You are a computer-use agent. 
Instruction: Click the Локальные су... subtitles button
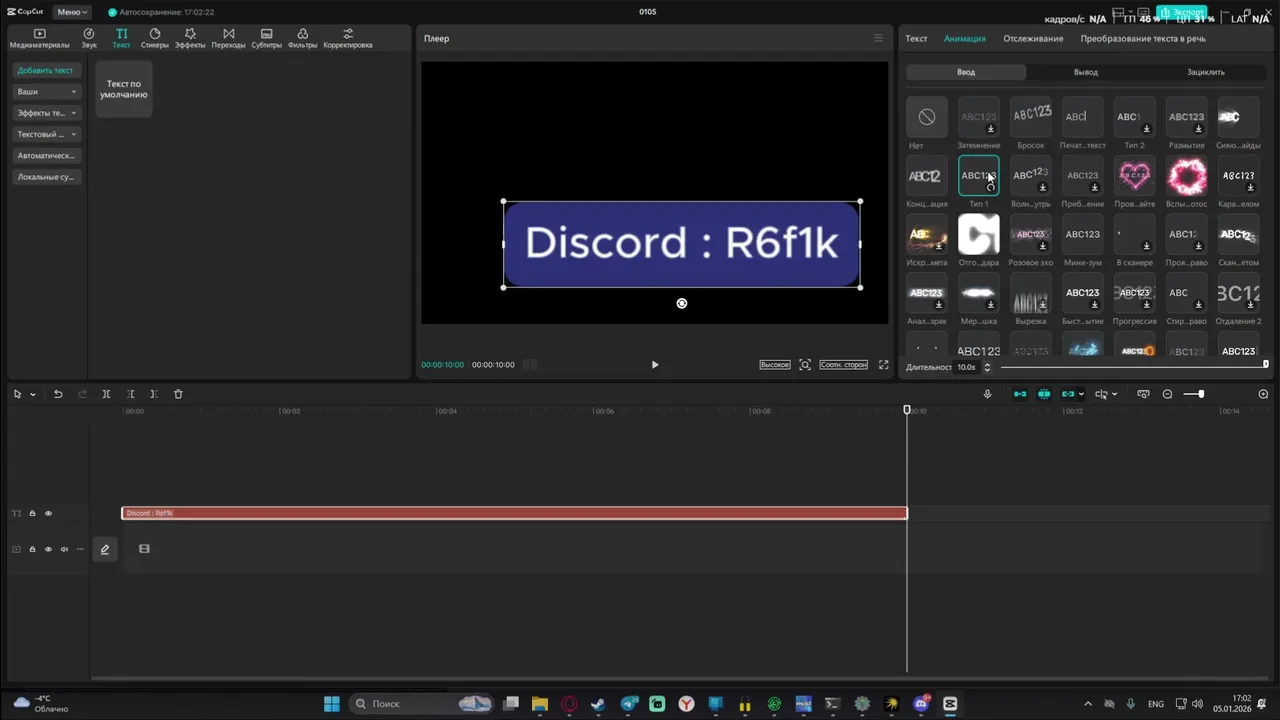point(46,177)
